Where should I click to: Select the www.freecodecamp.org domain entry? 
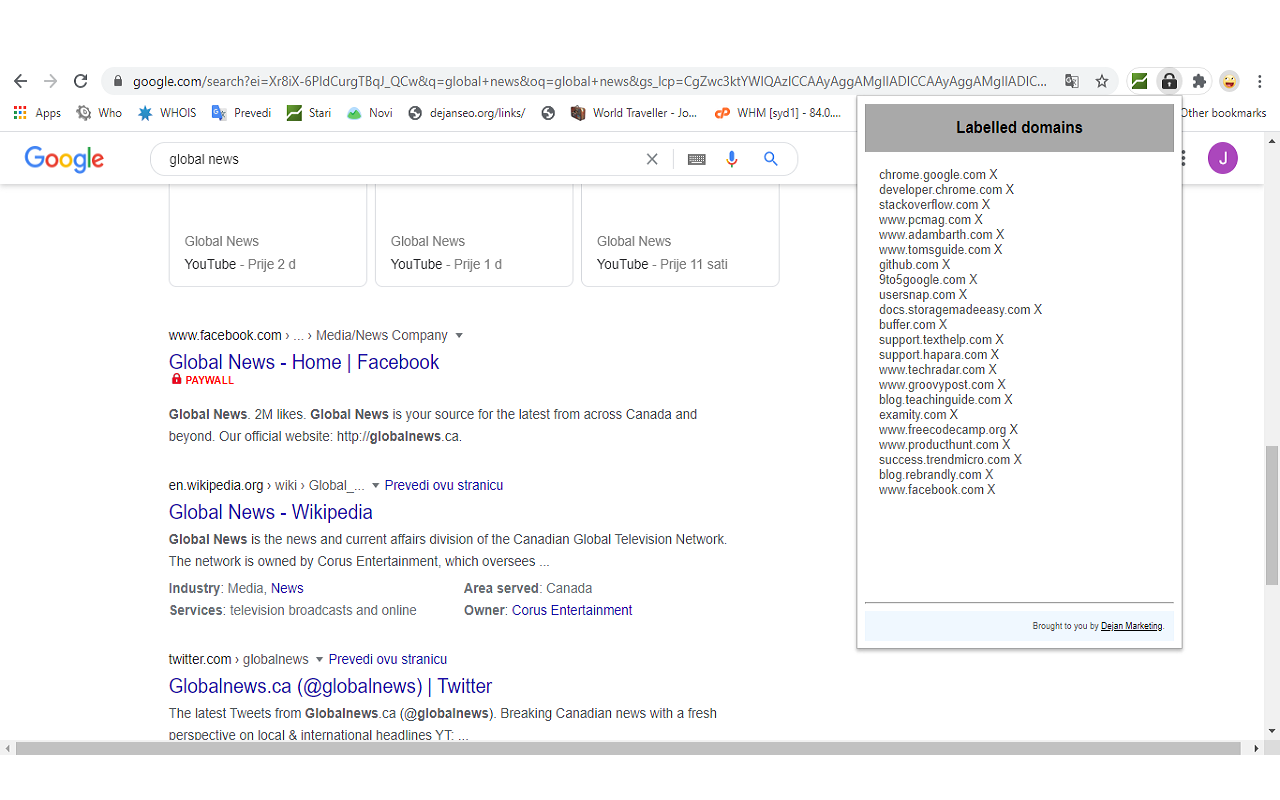pyautogui.click(x=943, y=430)
